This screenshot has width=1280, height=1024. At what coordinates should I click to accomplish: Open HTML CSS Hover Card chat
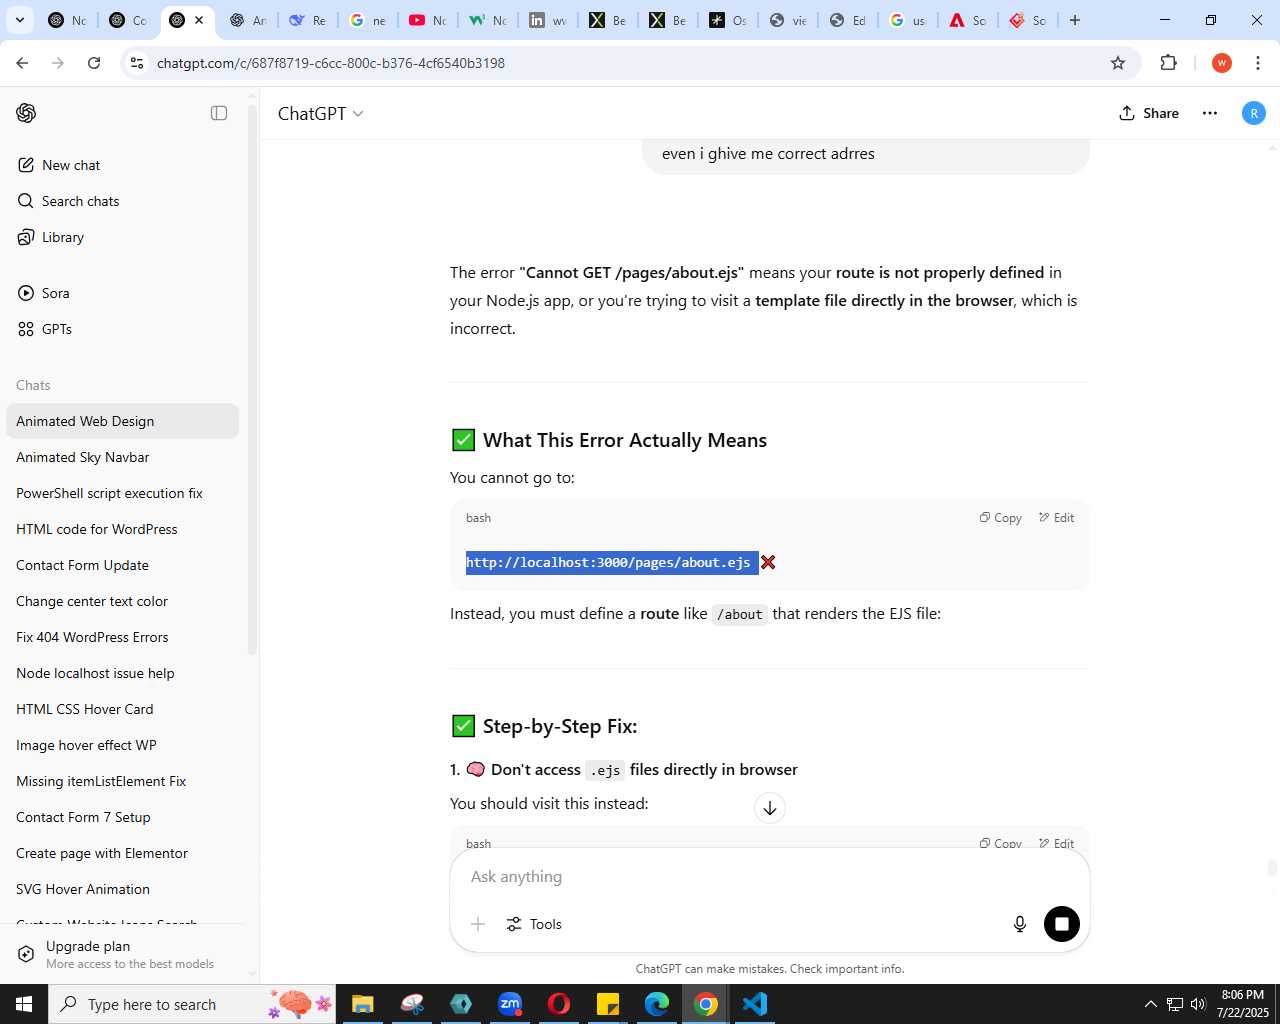click(122, 709)
